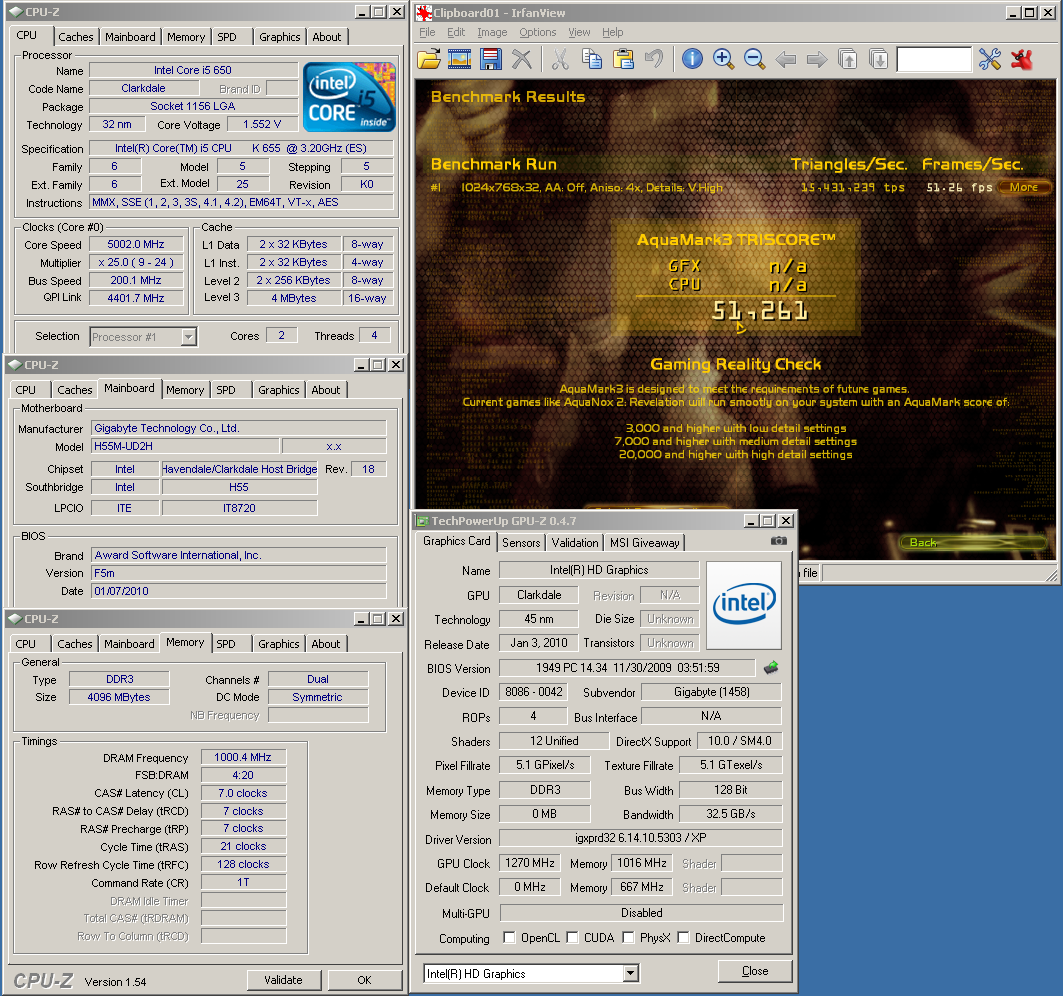
Task: Click the GPU Clock 1270 MHz field
Action: pos(530,863)
